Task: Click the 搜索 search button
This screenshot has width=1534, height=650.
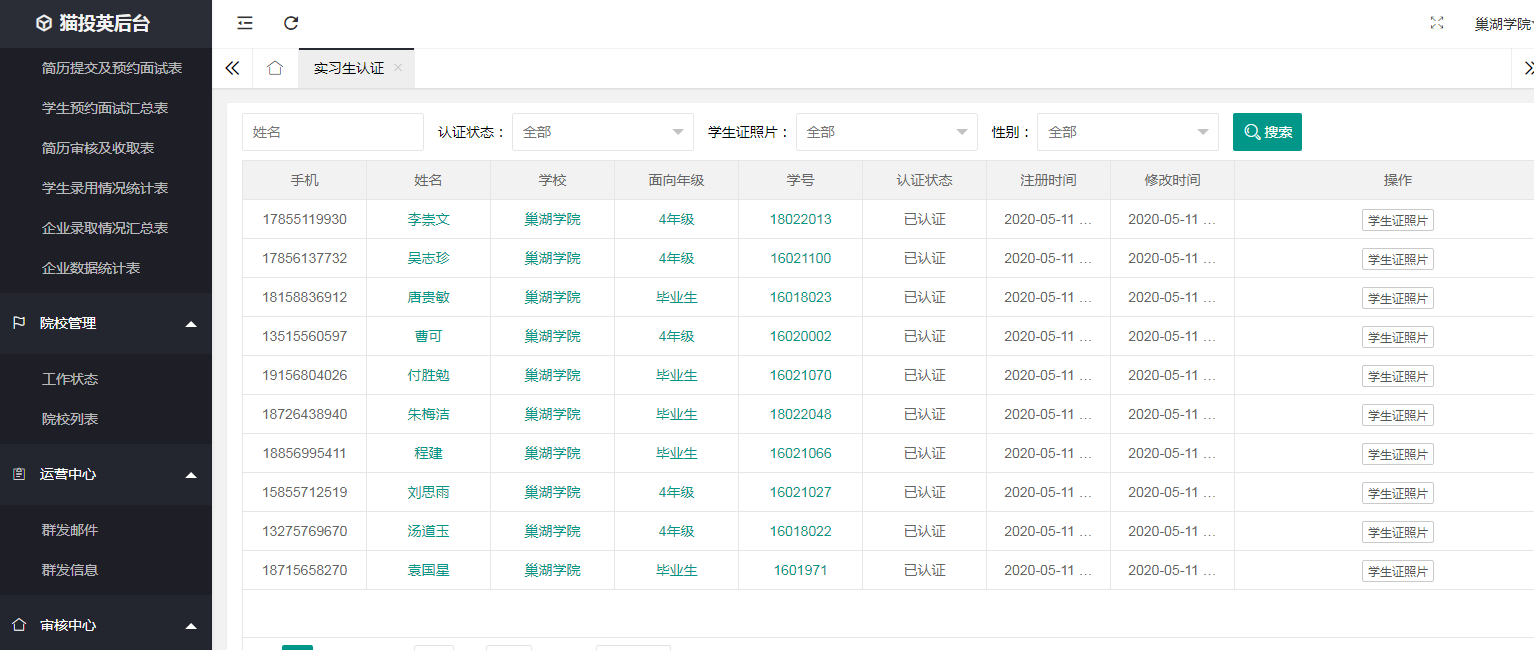Action: [x=1267, y=132]
